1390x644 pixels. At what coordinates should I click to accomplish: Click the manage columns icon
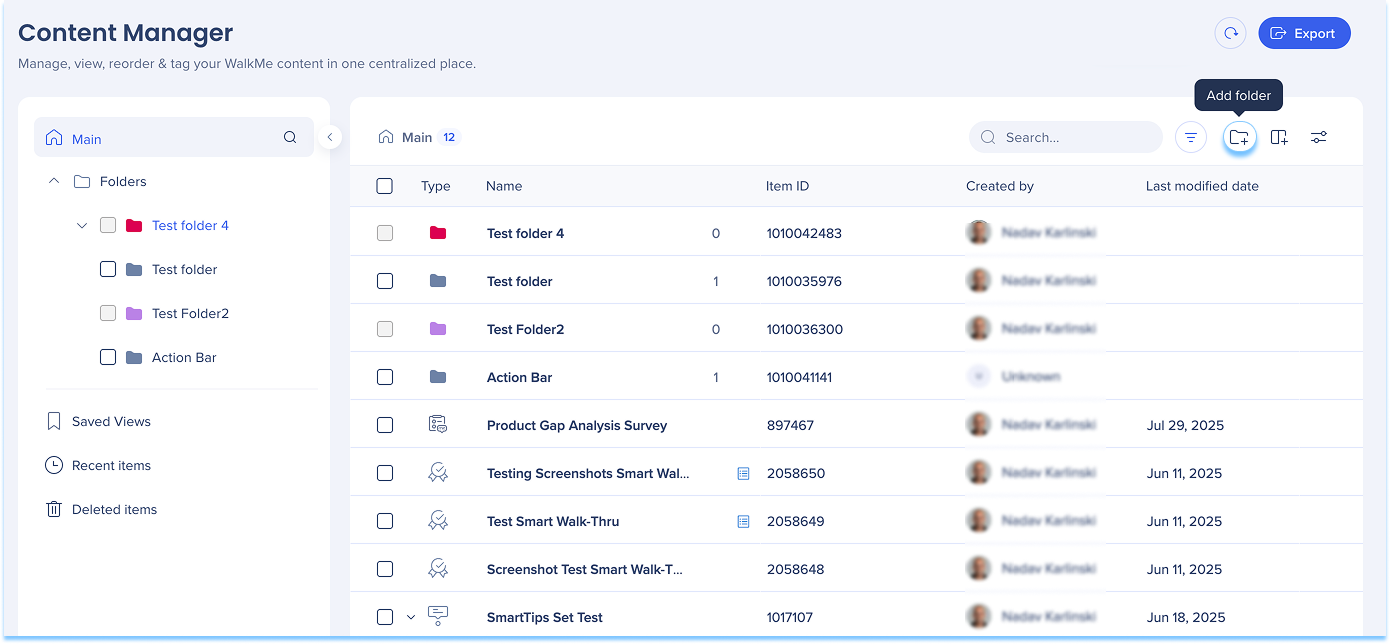click(x=1279, y=138)
